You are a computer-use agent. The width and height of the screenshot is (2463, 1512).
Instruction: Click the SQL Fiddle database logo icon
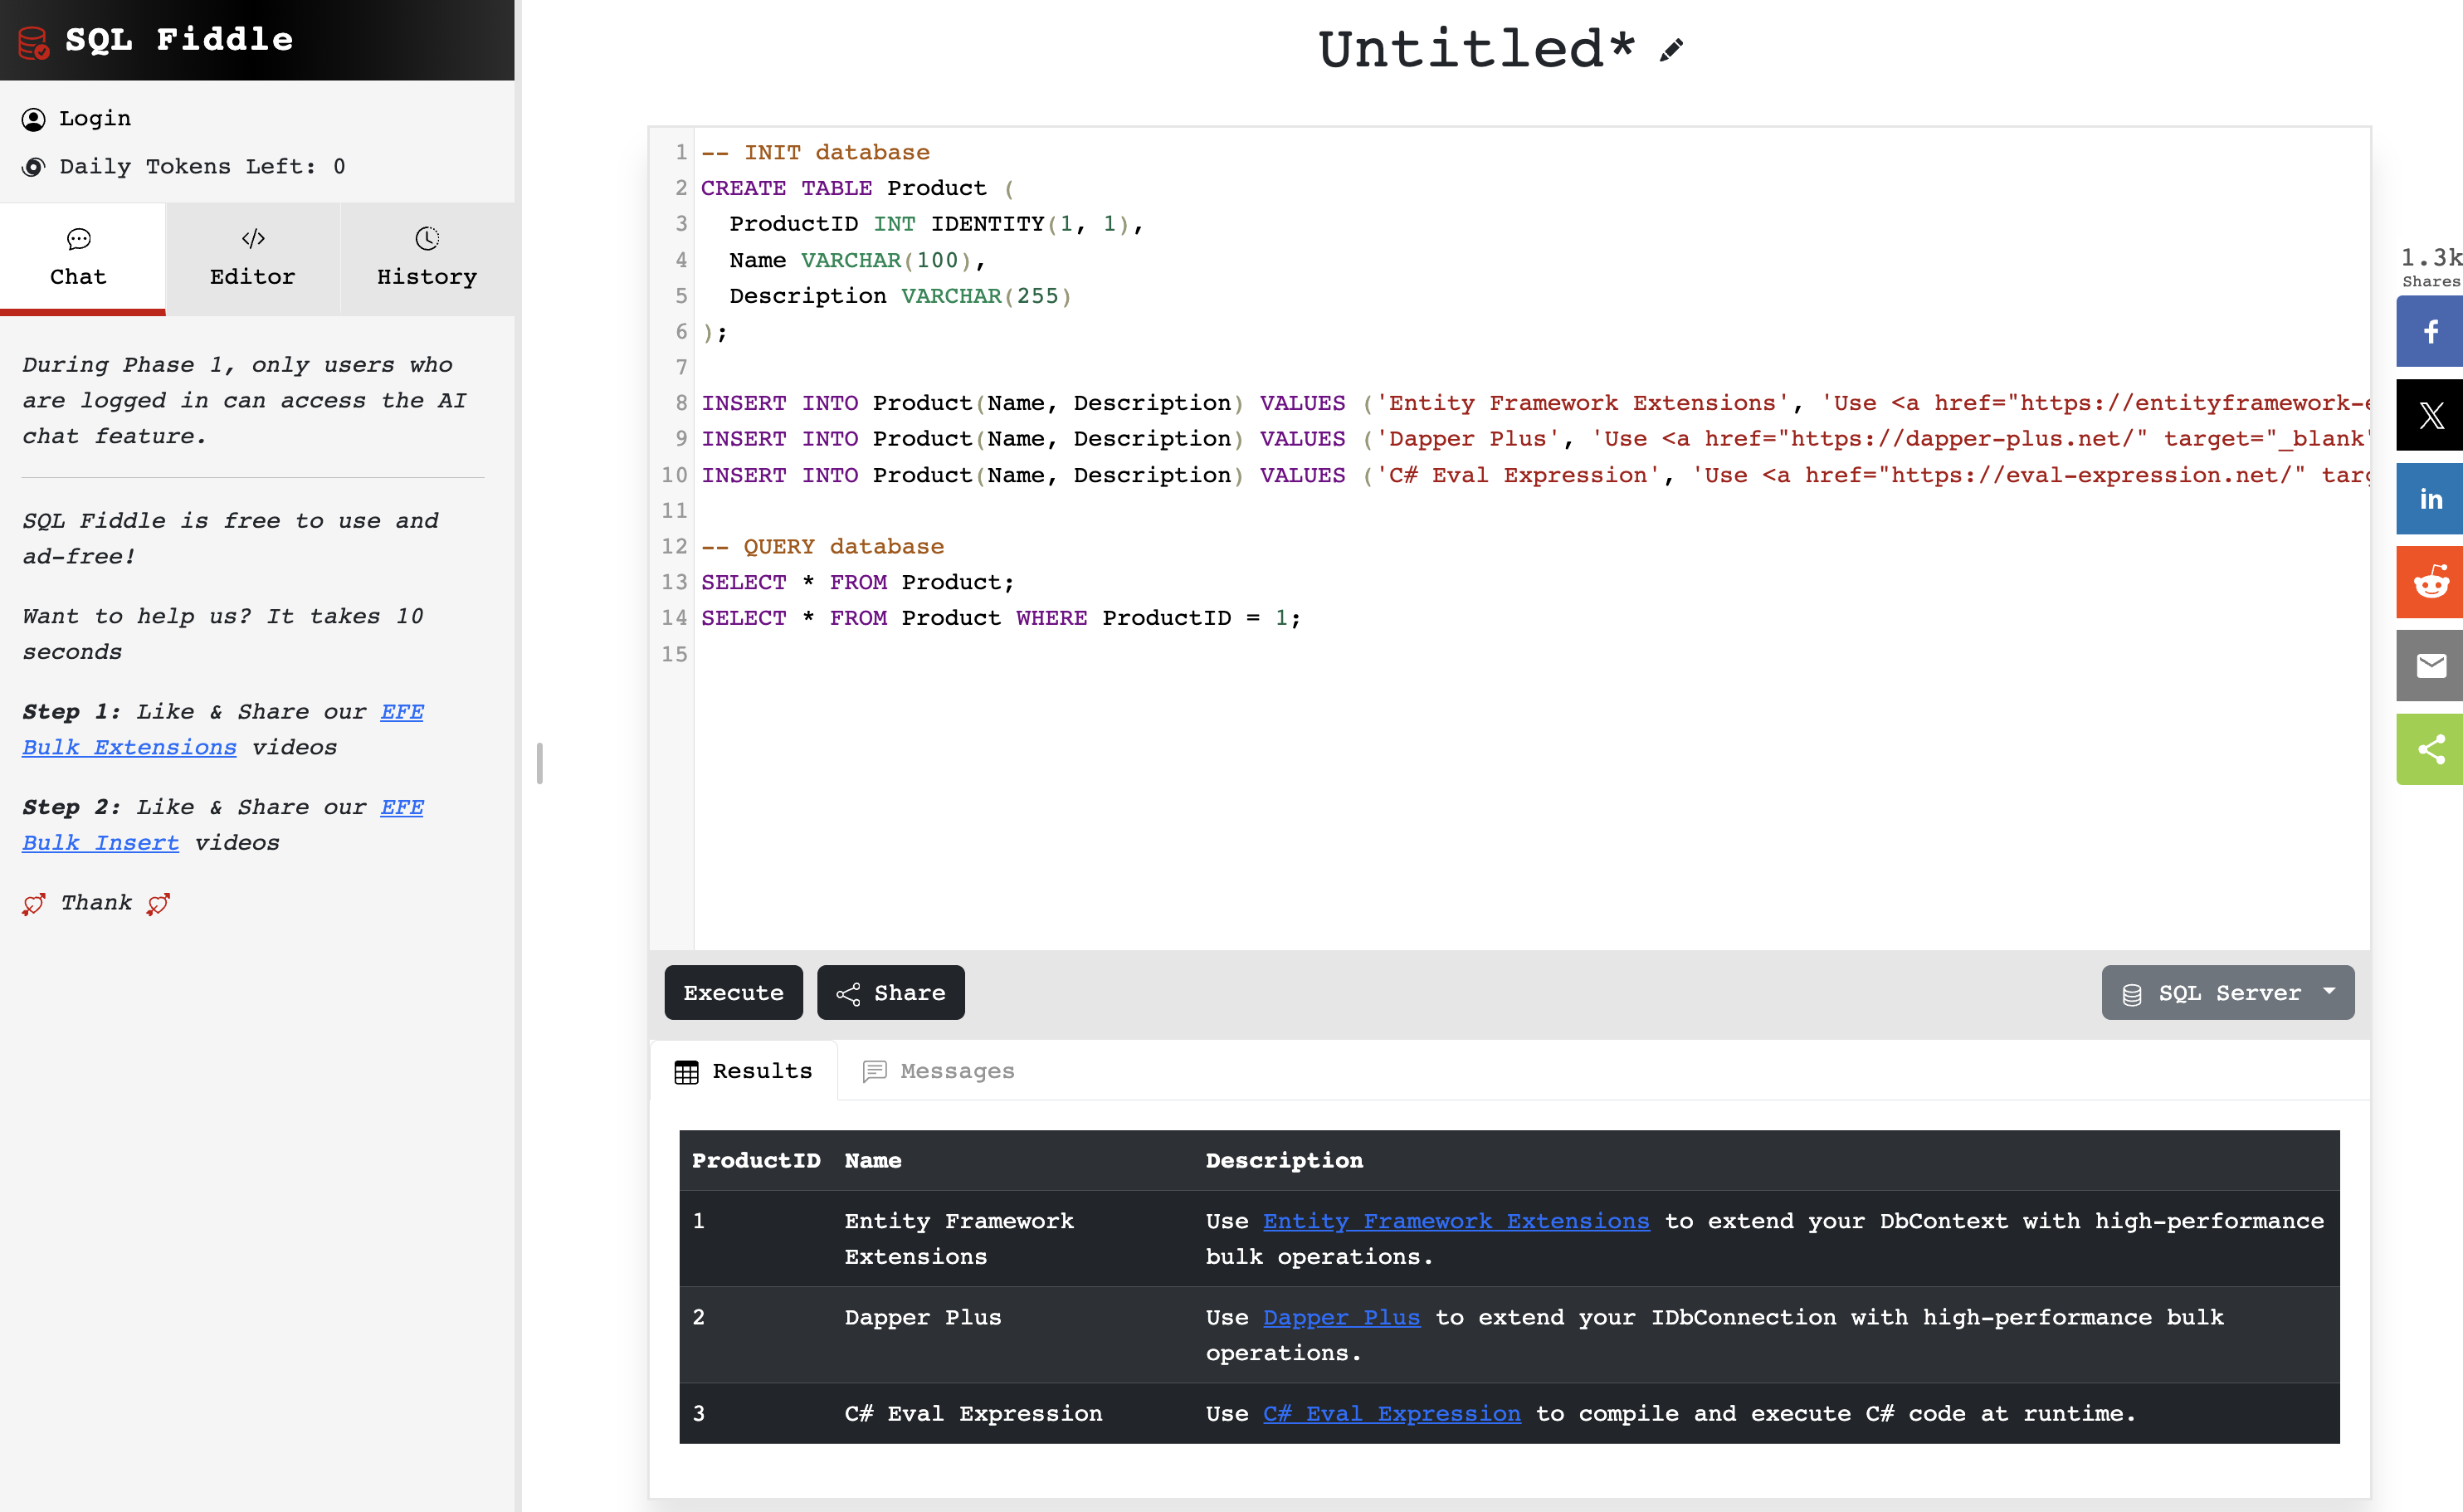point(33,41)
